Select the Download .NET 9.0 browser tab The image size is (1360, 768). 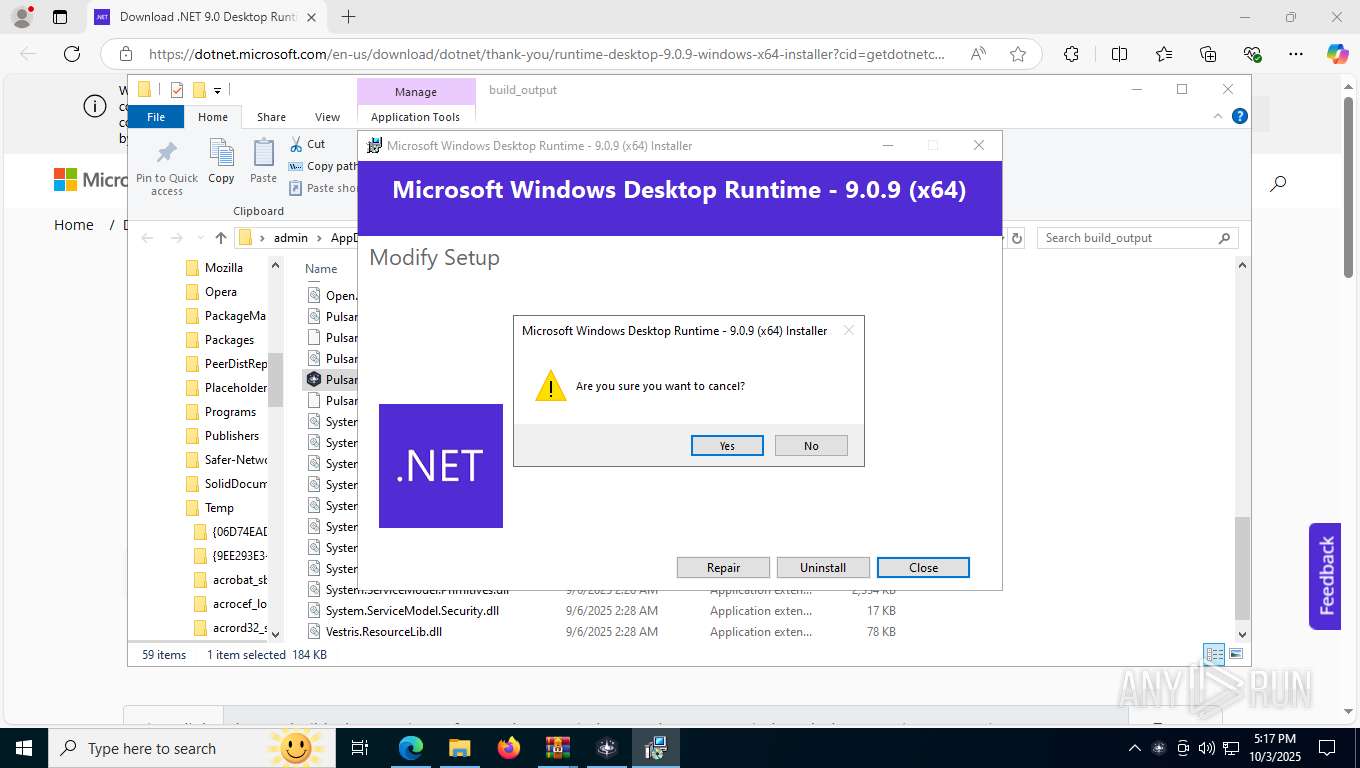pos(205,17)
